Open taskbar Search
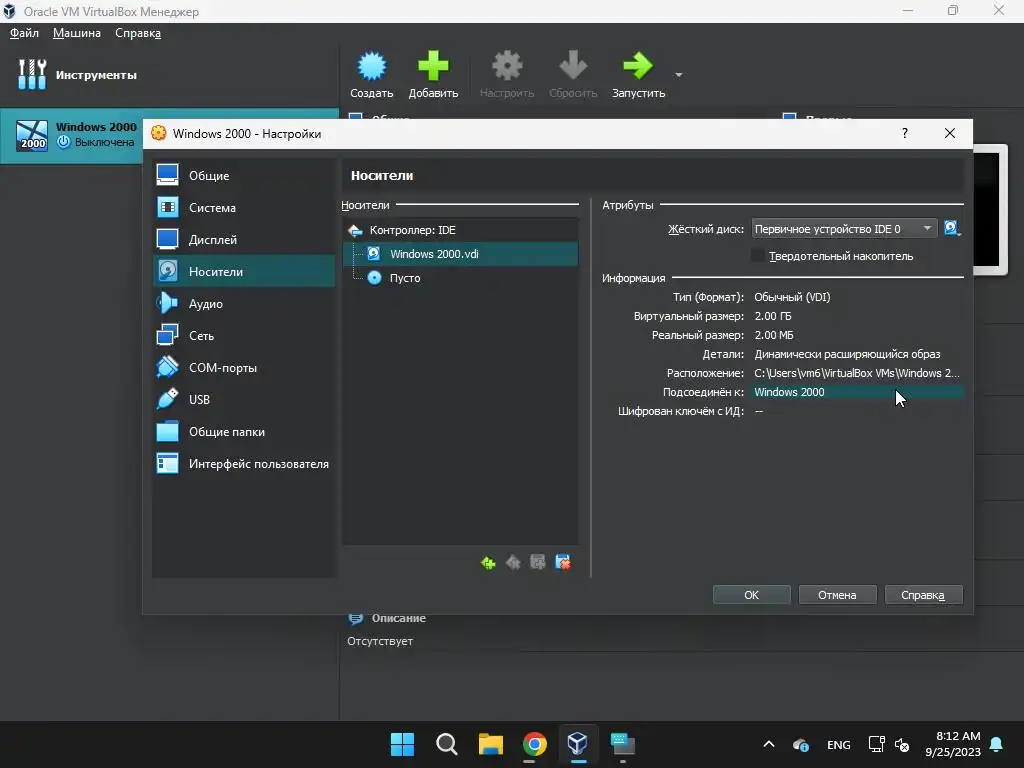Viewport: 1024px width, 768px height. pyautogui.click(x=447, y=744)
